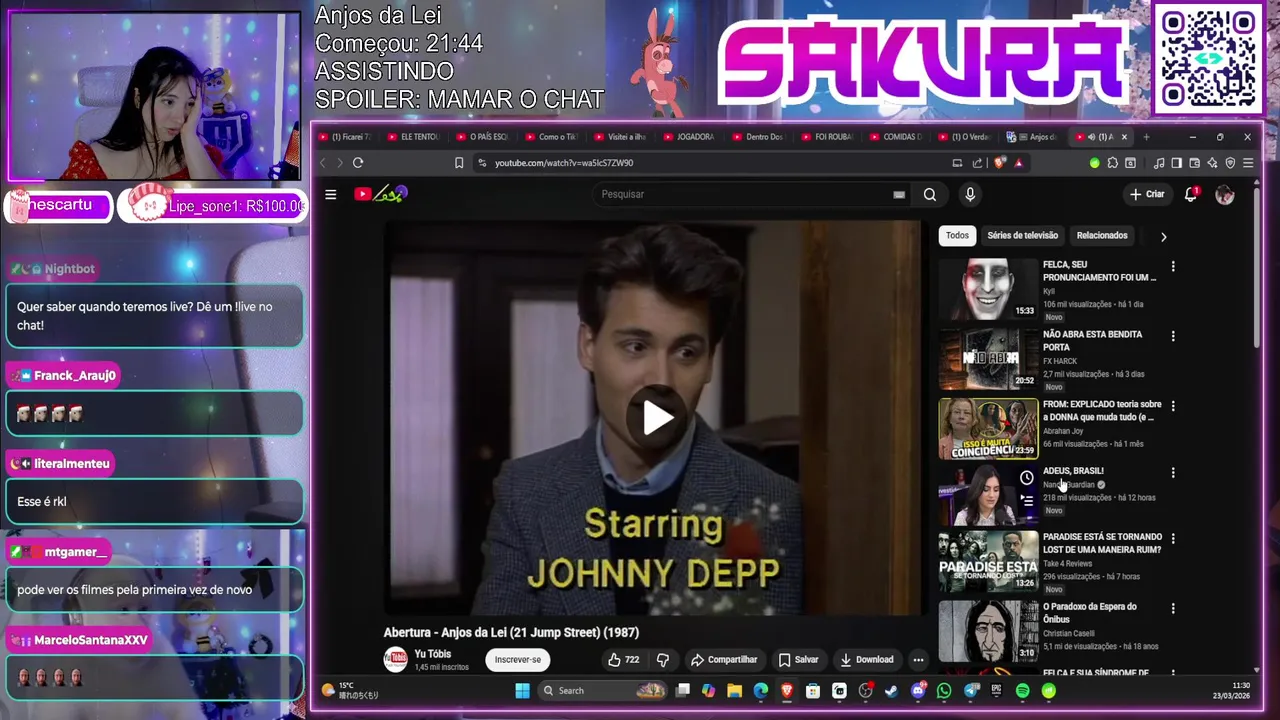Like the video with 722 likes

[623, 660]
